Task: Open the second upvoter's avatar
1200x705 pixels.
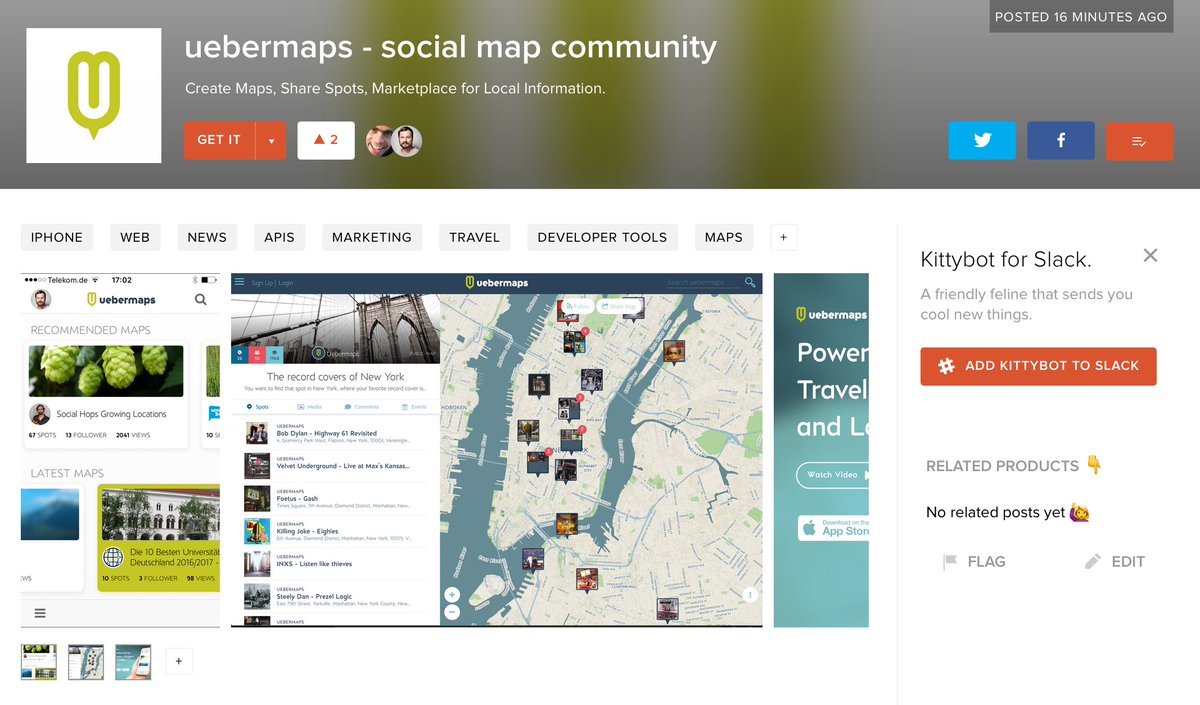Action: point(406,141)
